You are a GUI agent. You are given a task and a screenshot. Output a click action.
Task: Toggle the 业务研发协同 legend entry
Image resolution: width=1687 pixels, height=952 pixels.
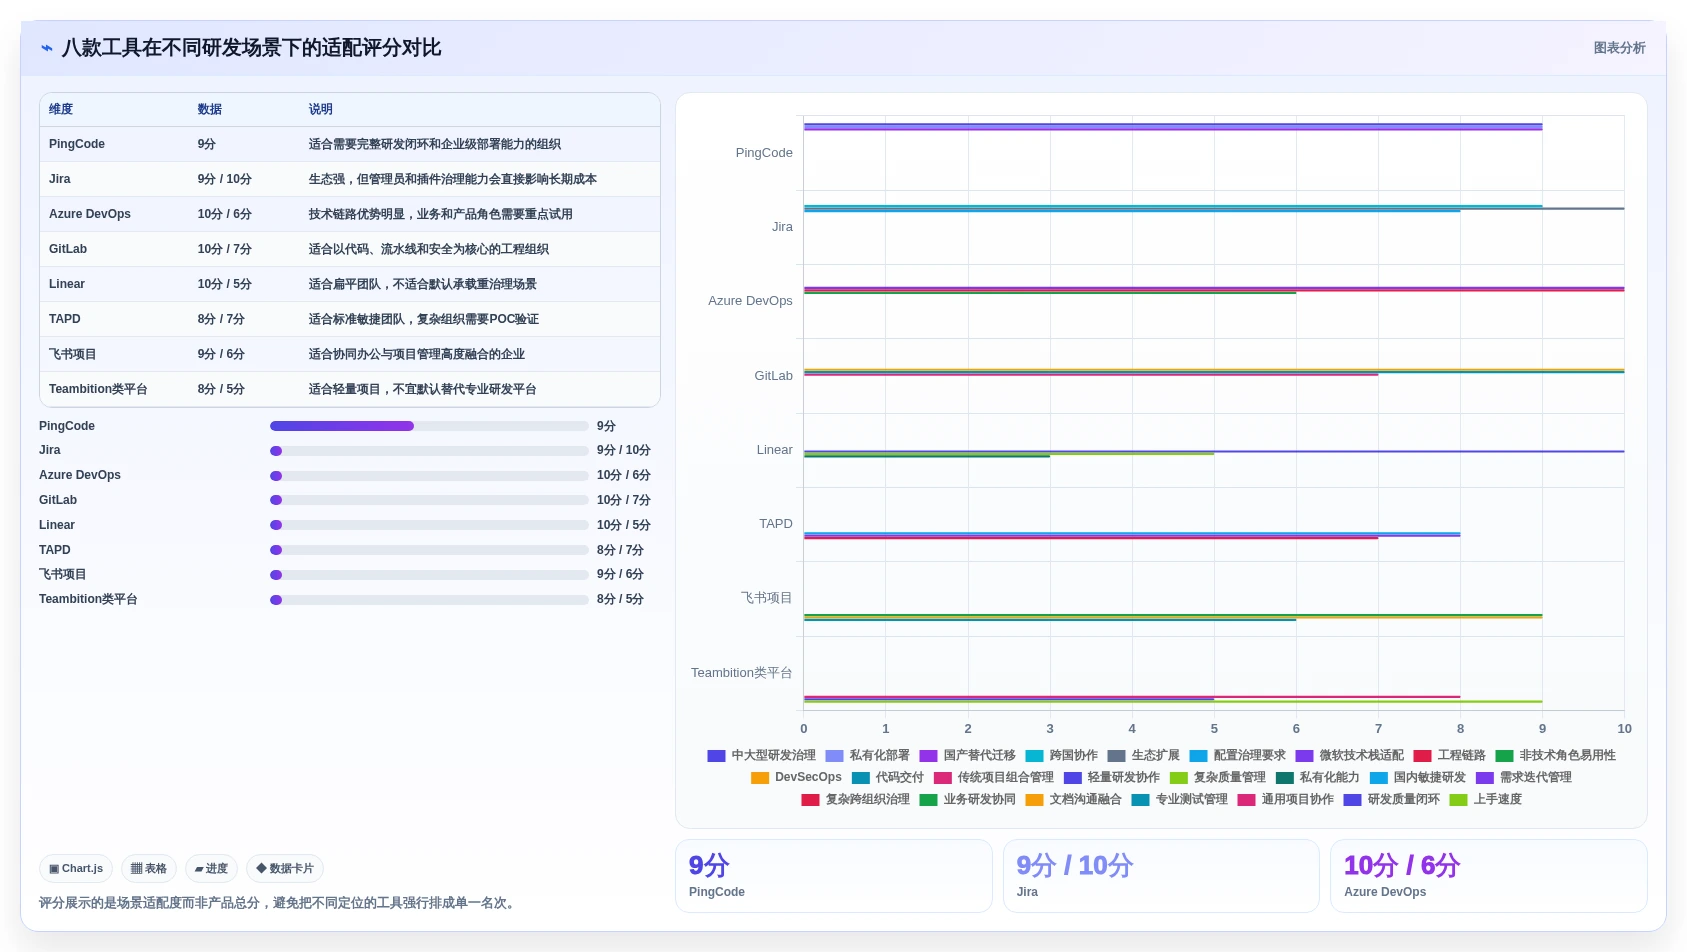[967, 800]
